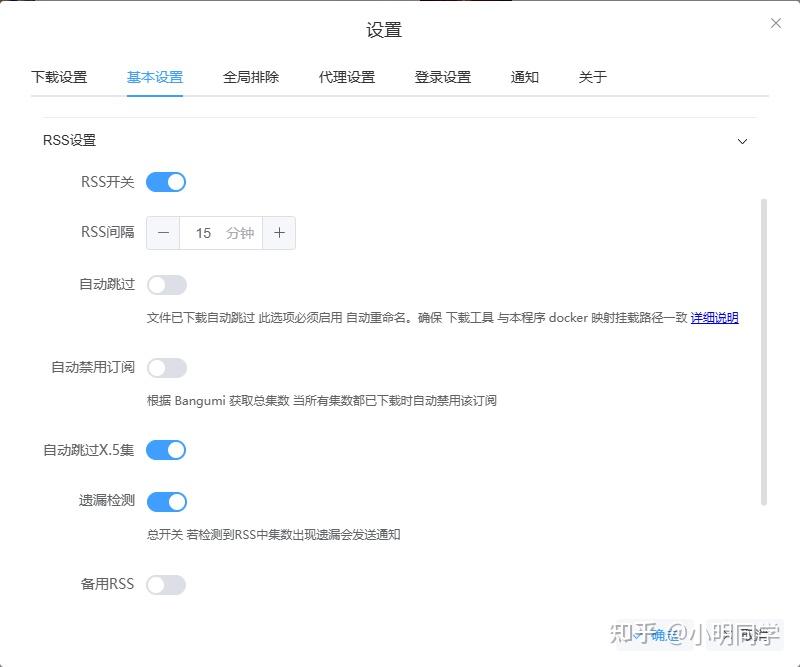Image resolution: width=800 pixels, height=667 pixels.
Task: Select the 代理设置 tab
Action: (346, 76)
